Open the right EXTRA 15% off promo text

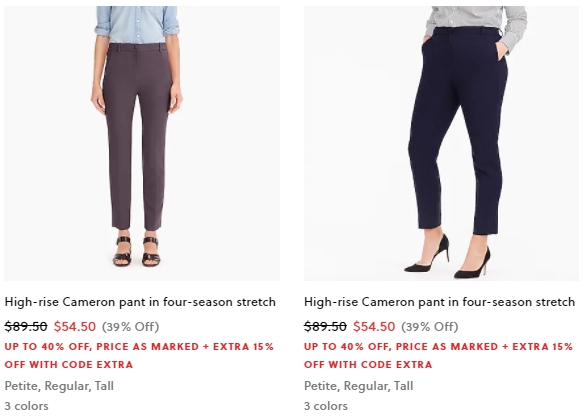pyautogui.click(x=439, y=356)
